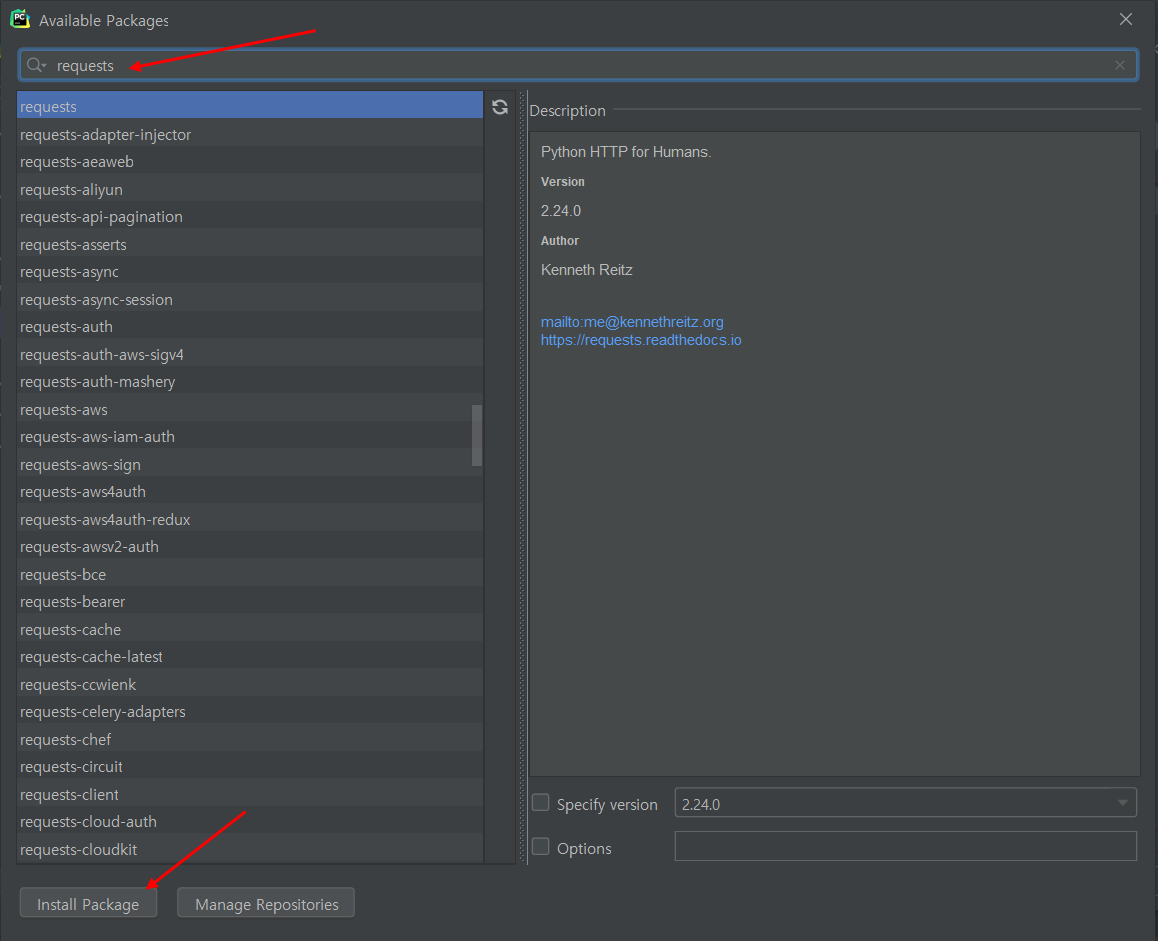
Task: Select the requests-auth package
Action: click(x=250, y=327)
